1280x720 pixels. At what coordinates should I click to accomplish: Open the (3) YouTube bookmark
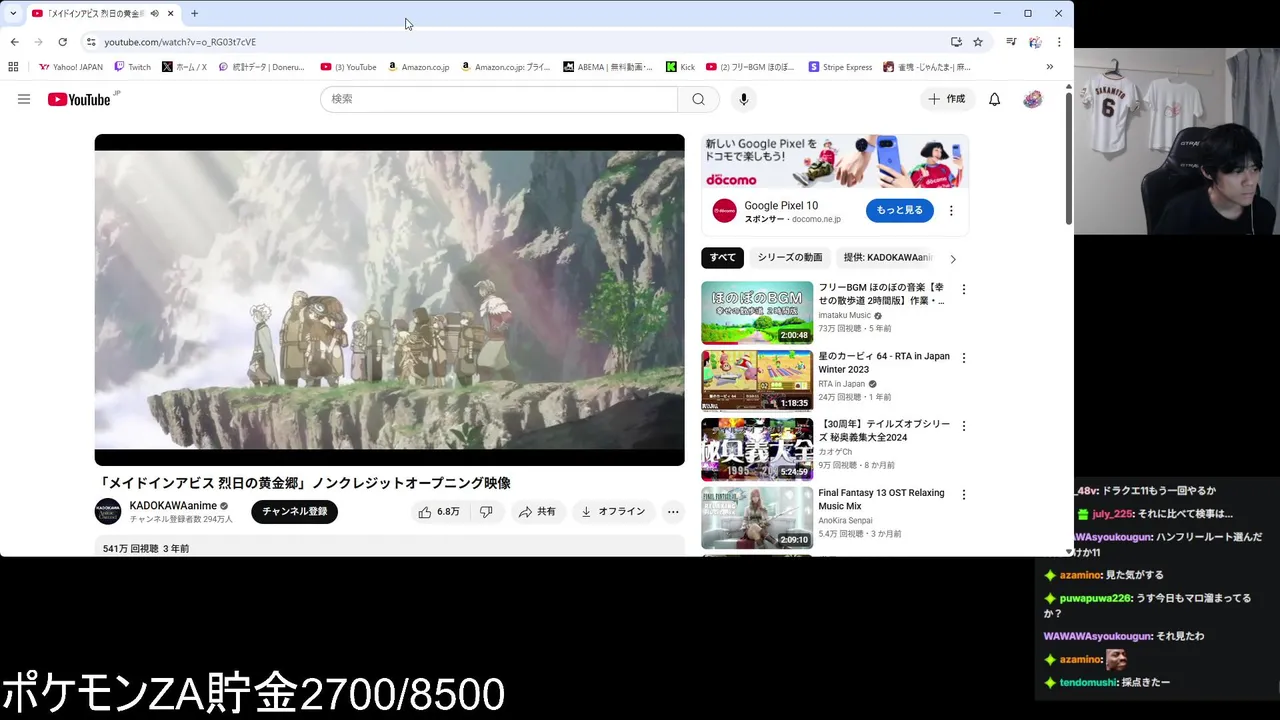[x=348, y=67]
